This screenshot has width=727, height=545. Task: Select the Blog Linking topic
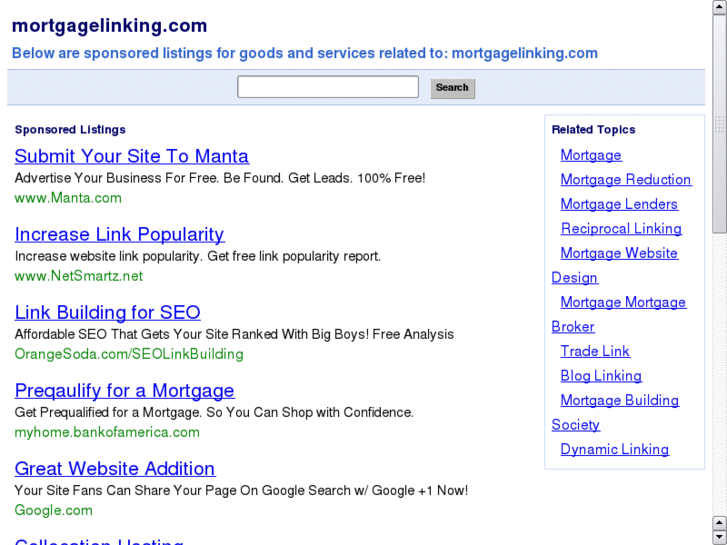click(601, 376)
